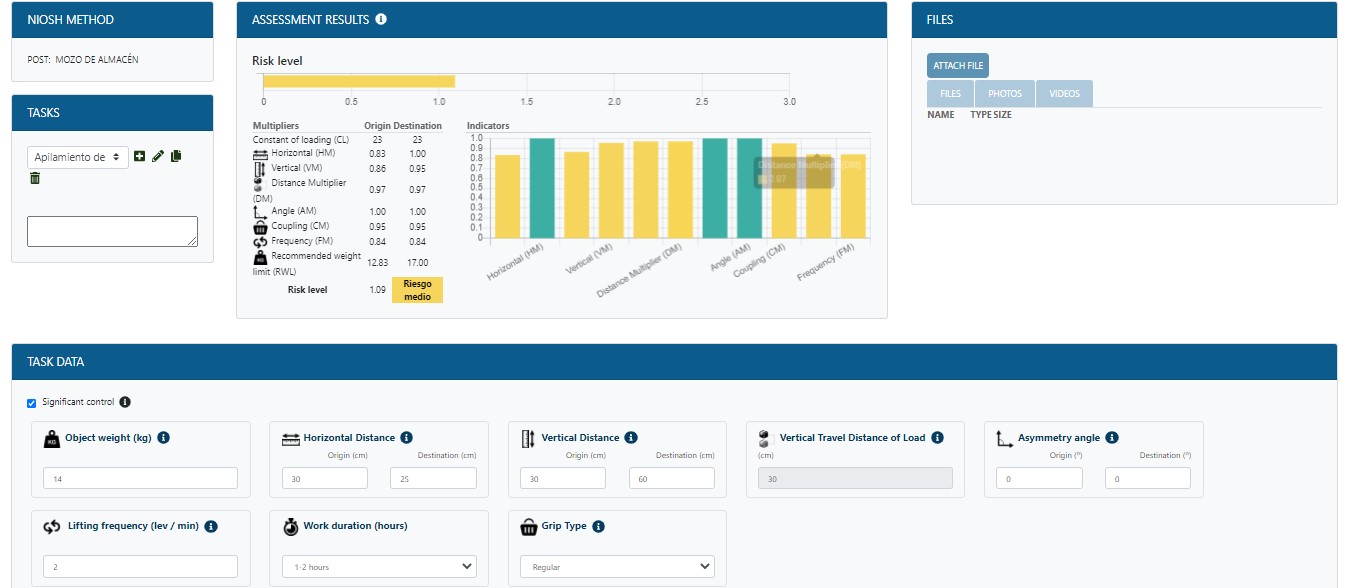Screen dimensions: 1349x588
Task: Click the task notes text area
Action: [x=112, y=231]
